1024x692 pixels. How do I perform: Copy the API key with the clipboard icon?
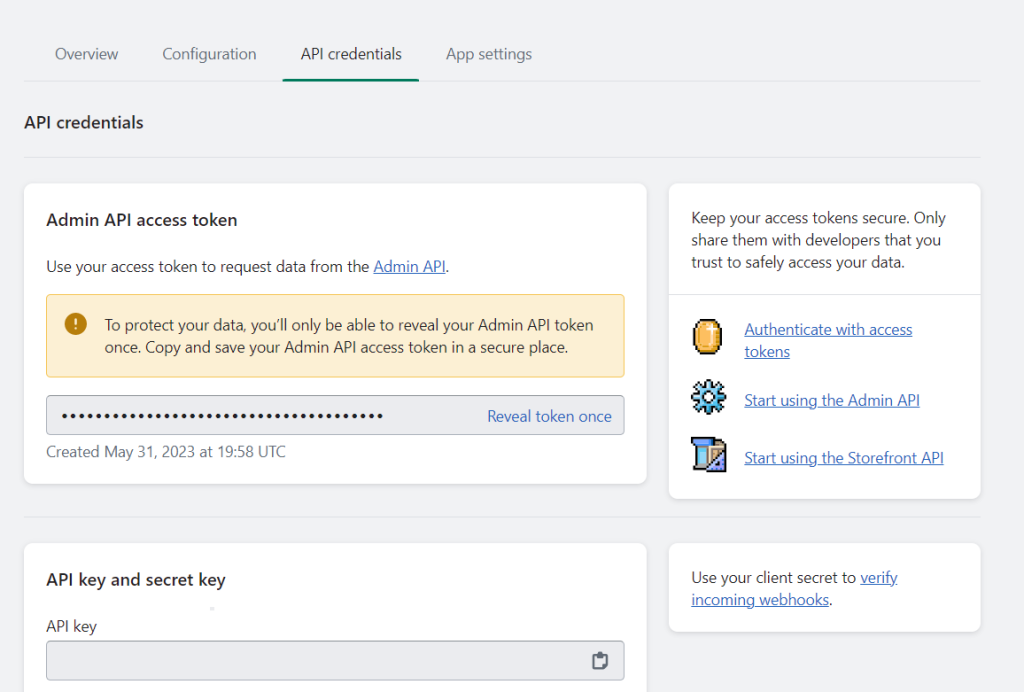click(x=600, y=661)
